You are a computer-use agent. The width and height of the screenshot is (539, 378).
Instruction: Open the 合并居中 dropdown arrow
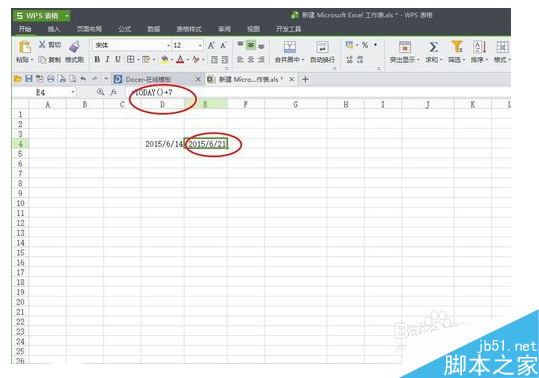point(303,60)
